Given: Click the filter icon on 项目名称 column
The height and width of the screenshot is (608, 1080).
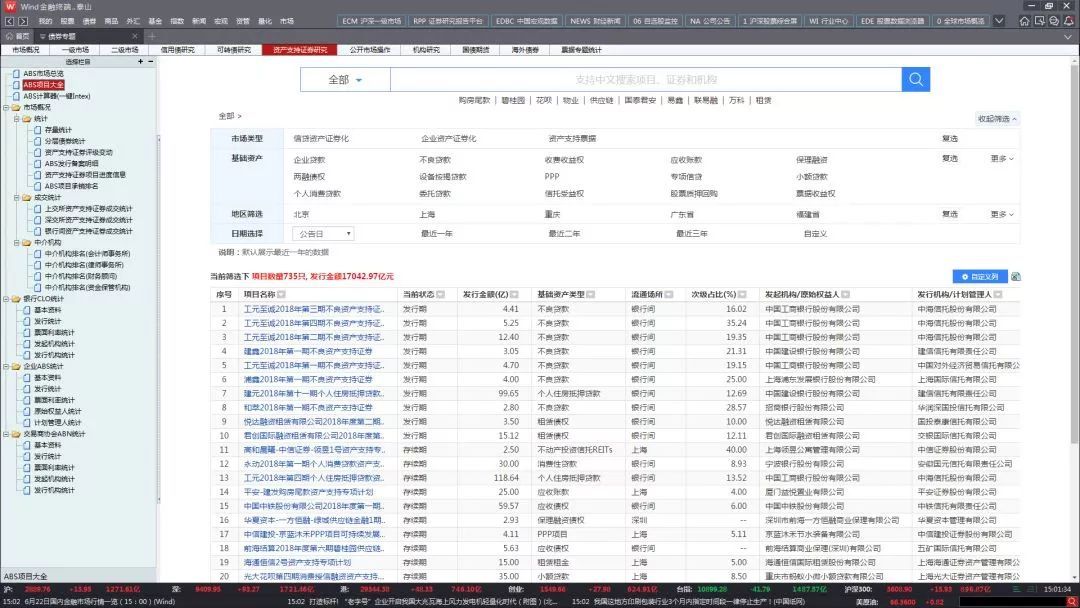Looking at the screenshot, I should pos(281,294).
